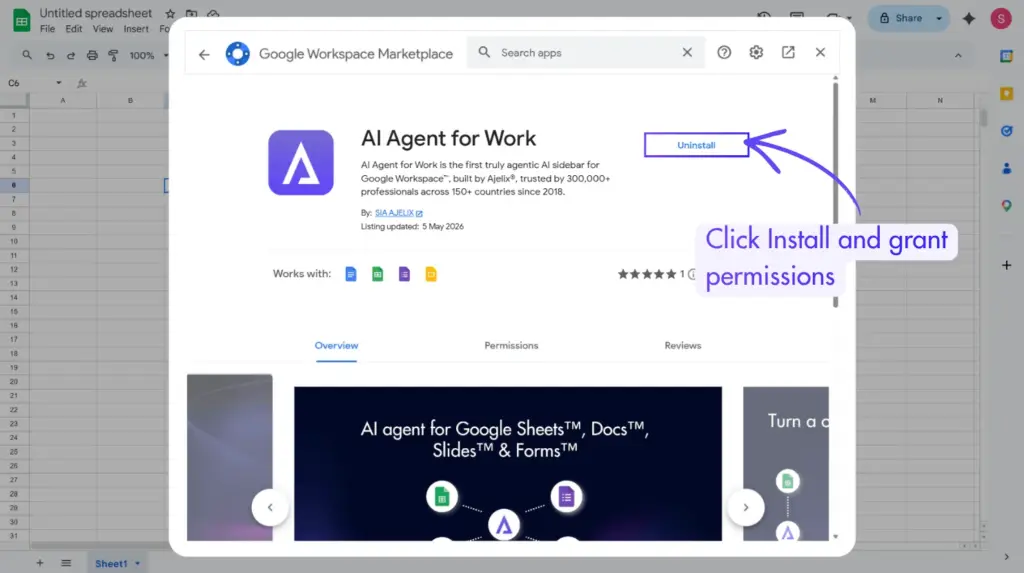Click the main AI agent screenshot
The height and width of the screenshot is (573, 1024).
[x=508, y=464]
